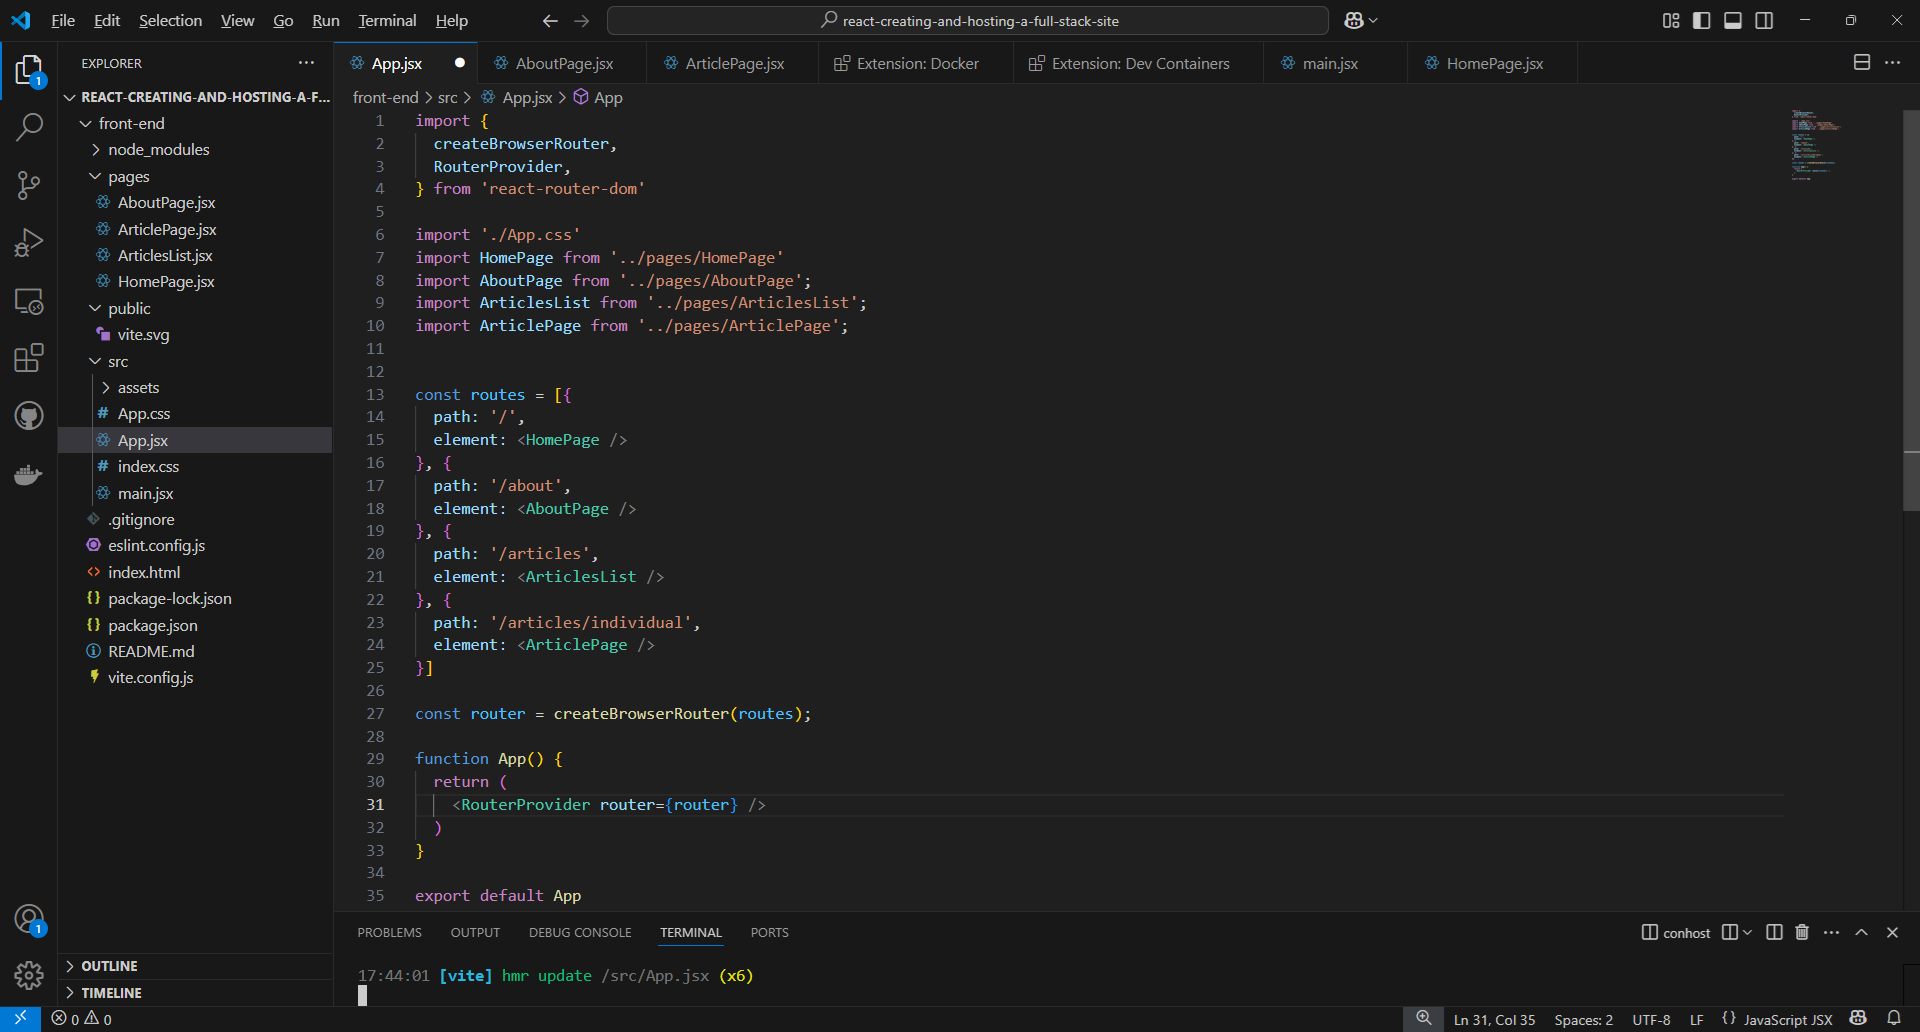Open editor More Actions ellipsis

coord(1893,62)
